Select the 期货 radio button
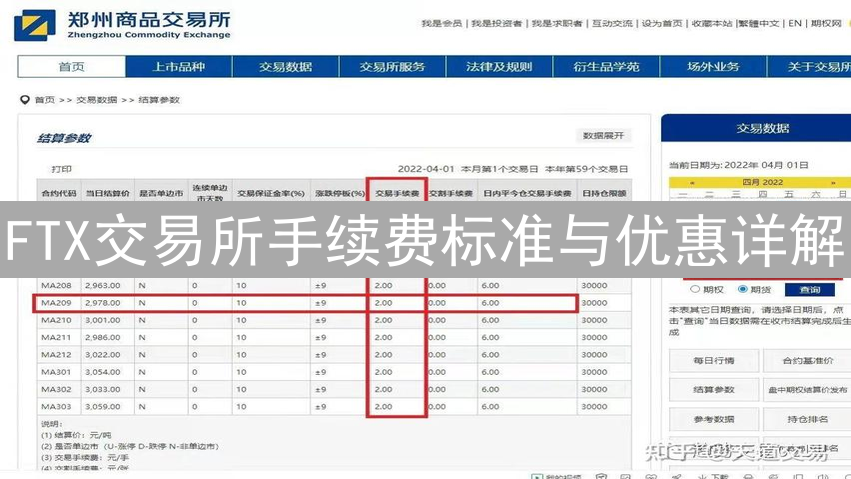This screenshot has width=851, height=479. point(742,289)
